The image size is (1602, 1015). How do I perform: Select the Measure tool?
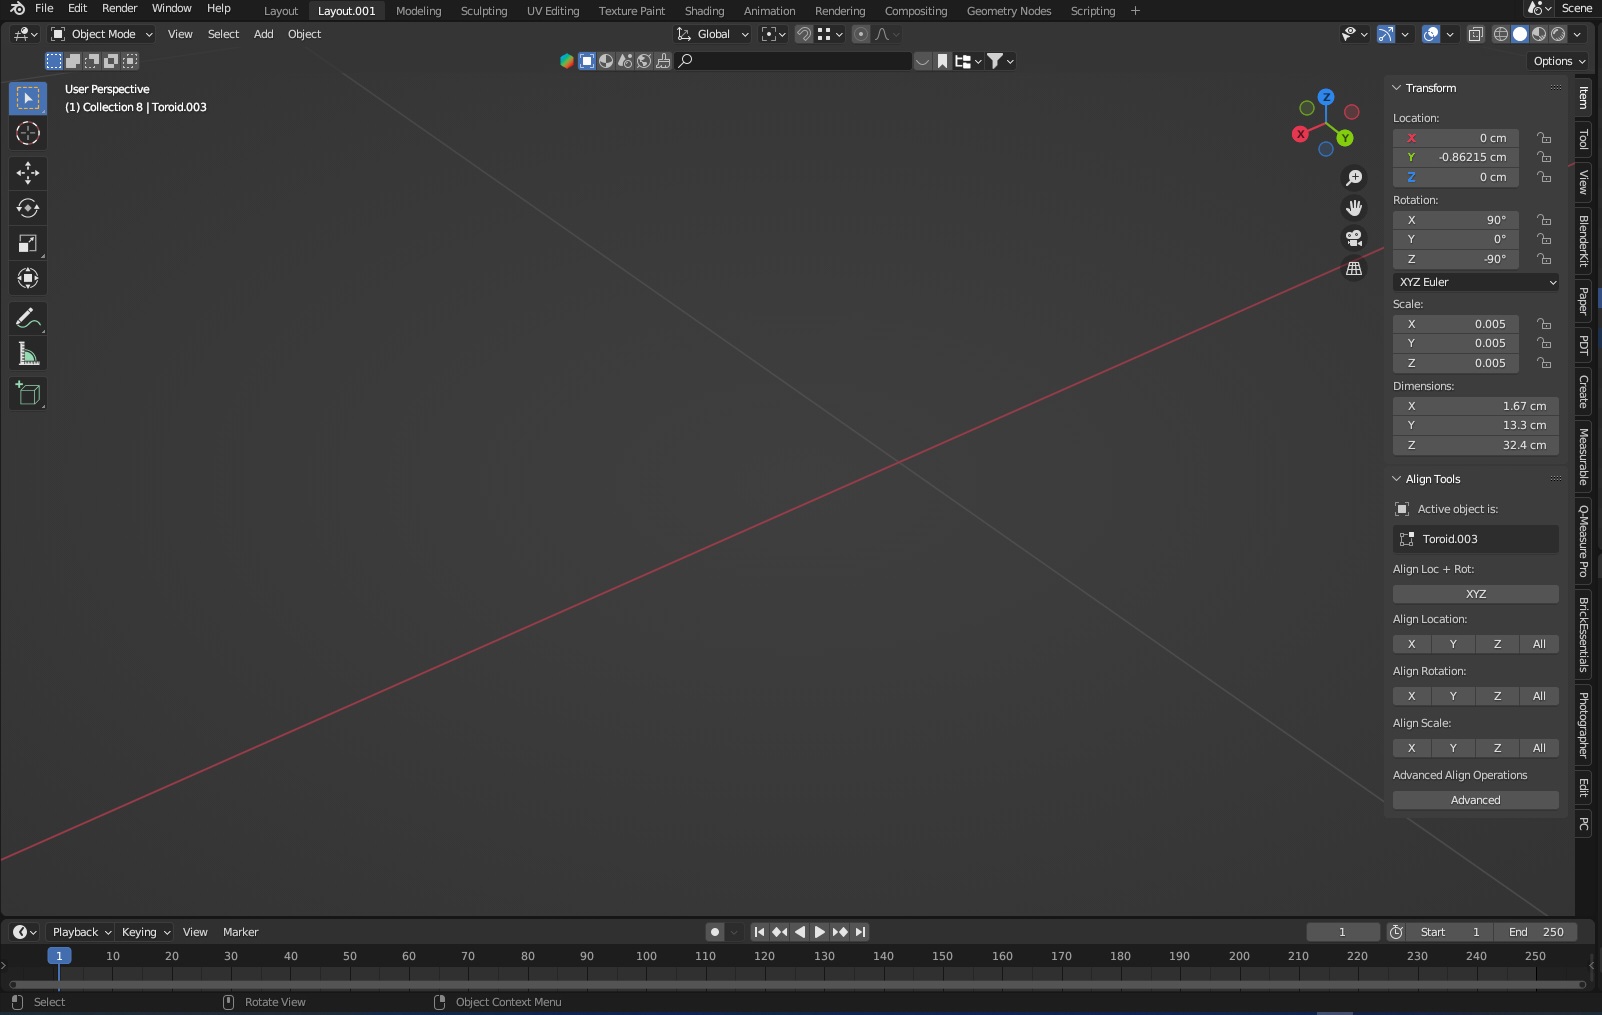(x=28, y=354)
